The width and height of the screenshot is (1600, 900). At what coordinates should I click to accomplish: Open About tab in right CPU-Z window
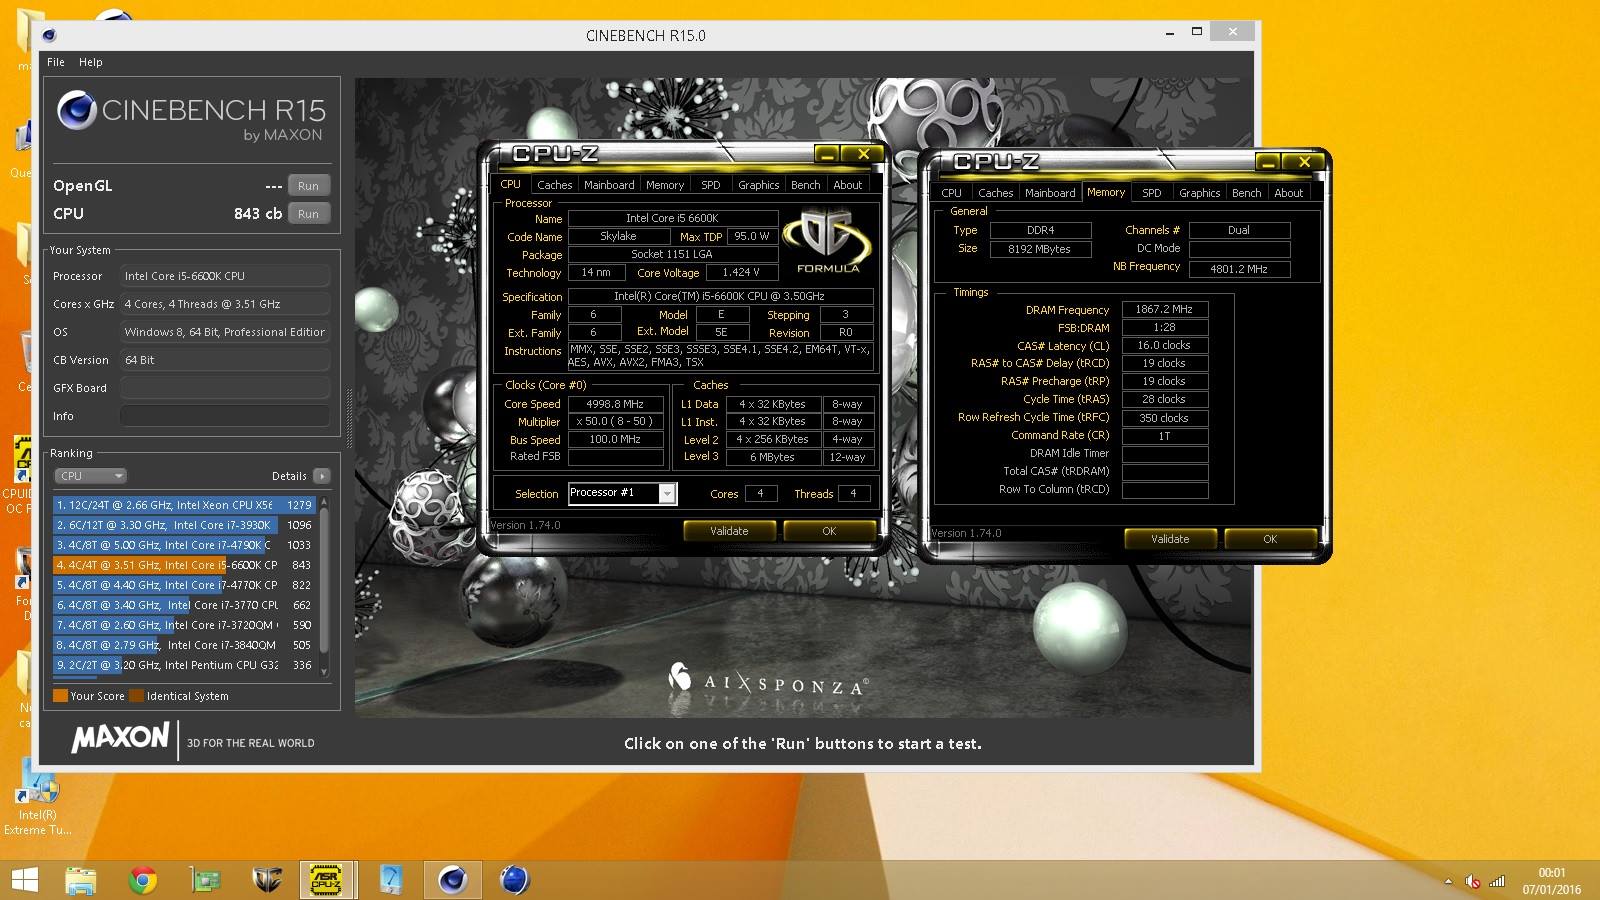(x=1289, y=193)
